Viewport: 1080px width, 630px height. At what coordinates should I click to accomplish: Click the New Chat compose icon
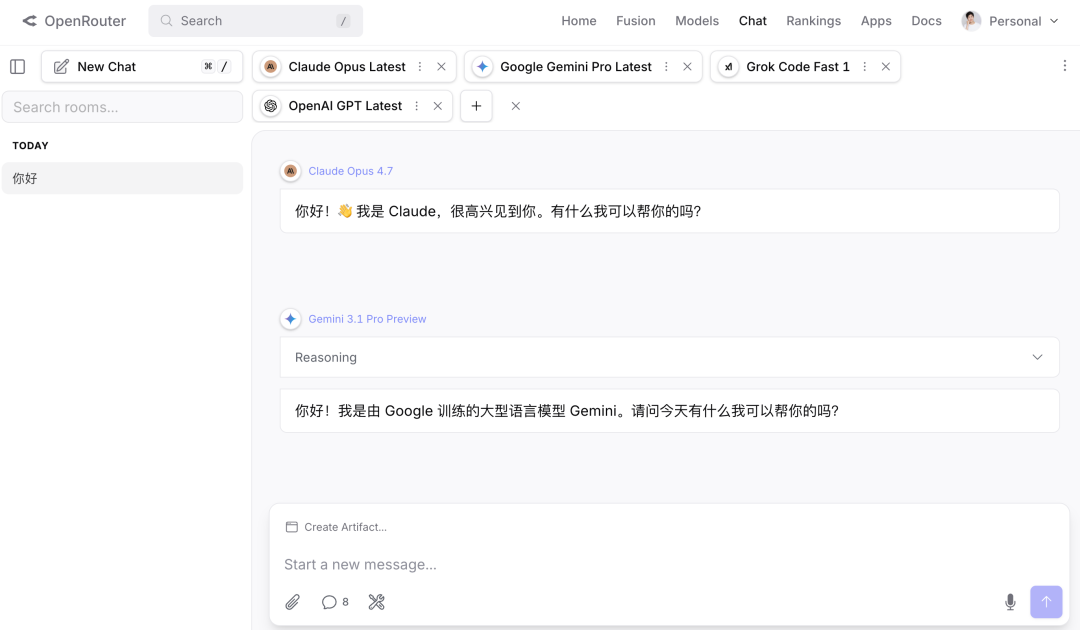tap(61, 67)
